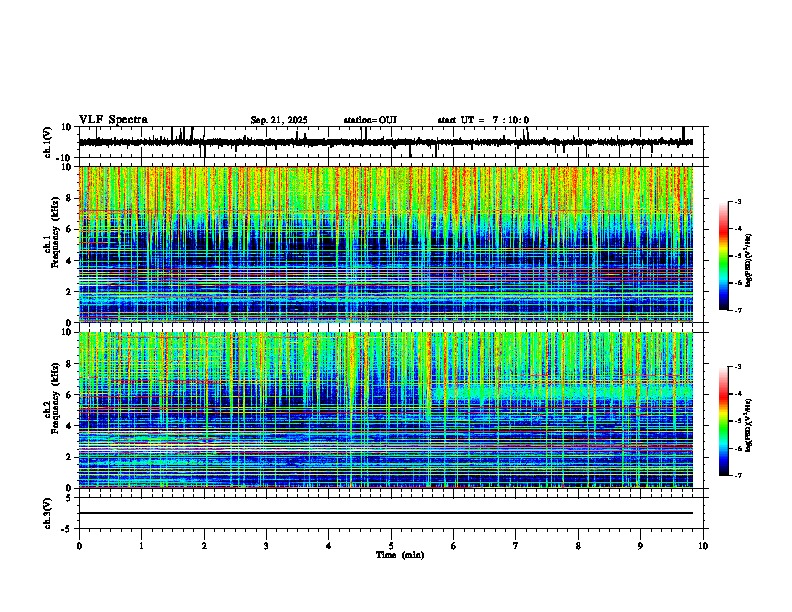Click time axis tick label '2'
The width and height of the screenshot is (792, 612).
coord(204,546)
